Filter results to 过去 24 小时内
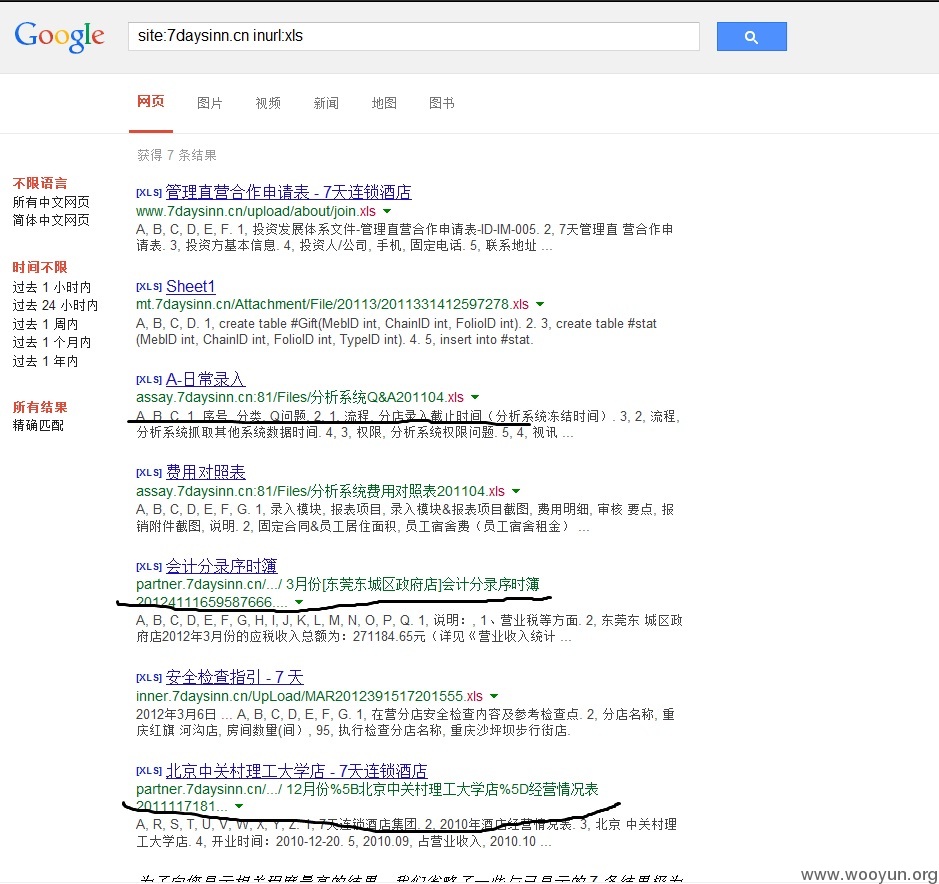 pyautogui.click(x=55, y=305)
